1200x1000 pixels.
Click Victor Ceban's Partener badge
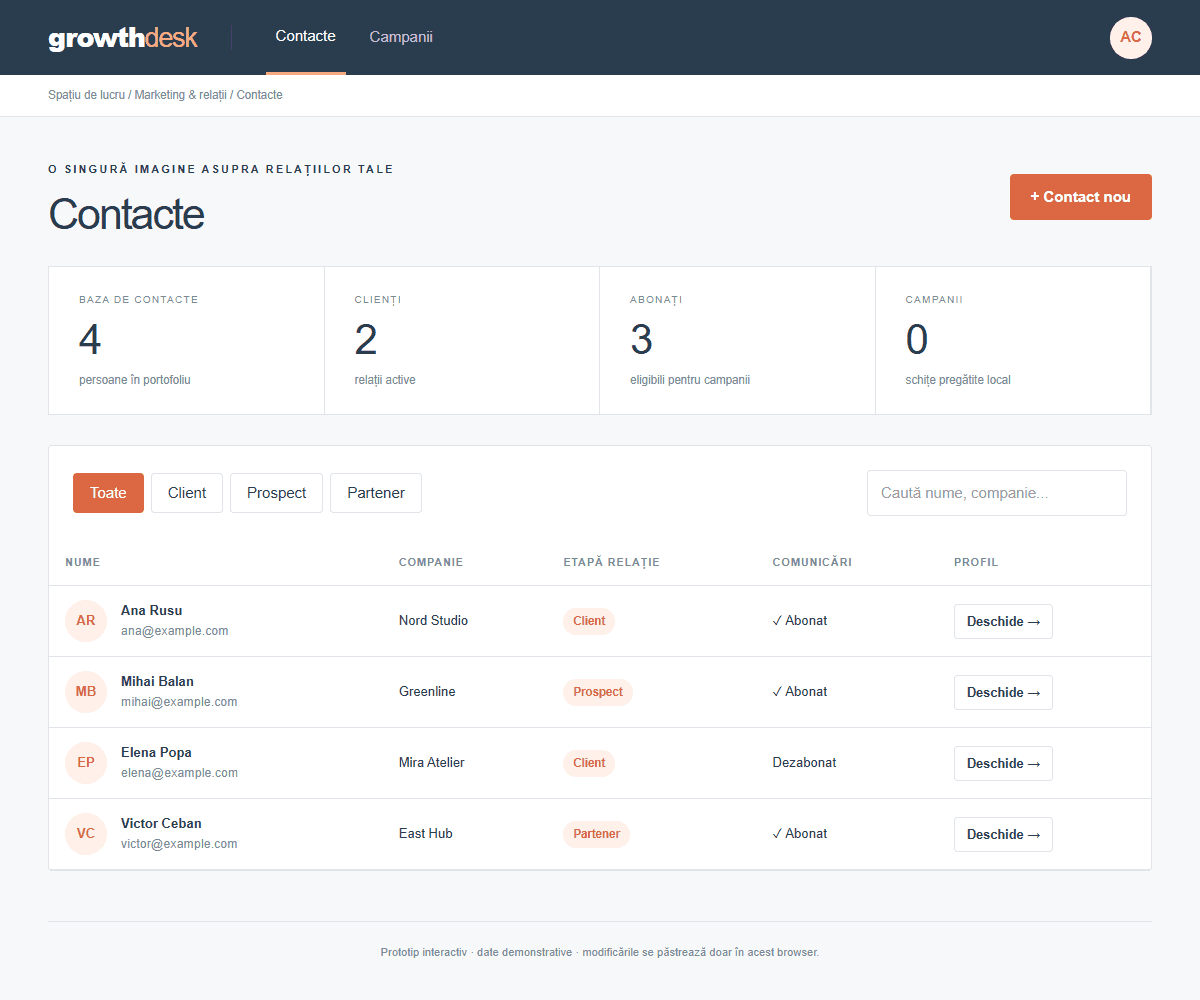pyautogui.click(x=596, y=834)
